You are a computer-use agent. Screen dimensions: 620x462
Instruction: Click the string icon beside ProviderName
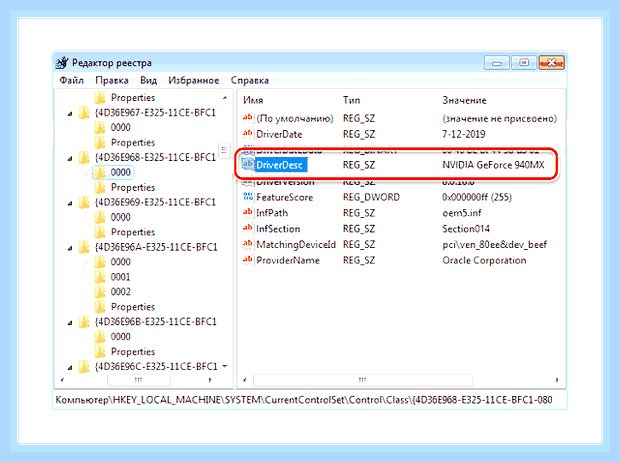[x=248, y=260]
